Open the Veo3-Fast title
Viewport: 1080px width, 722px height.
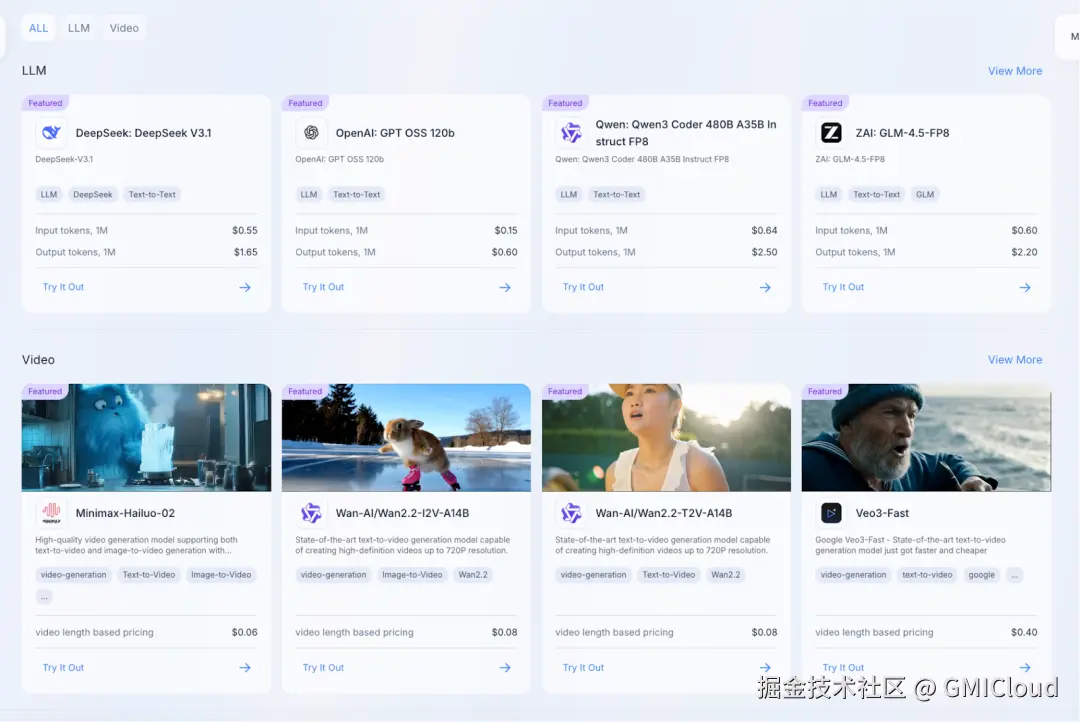click(x=882, y=513)
